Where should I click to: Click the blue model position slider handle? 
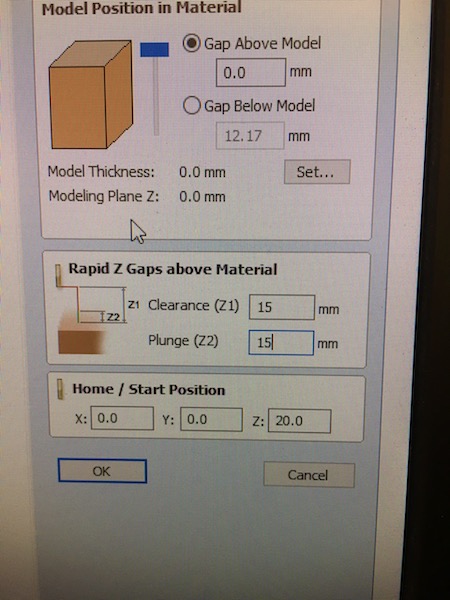pyautogui.click(x=155, y=50)
